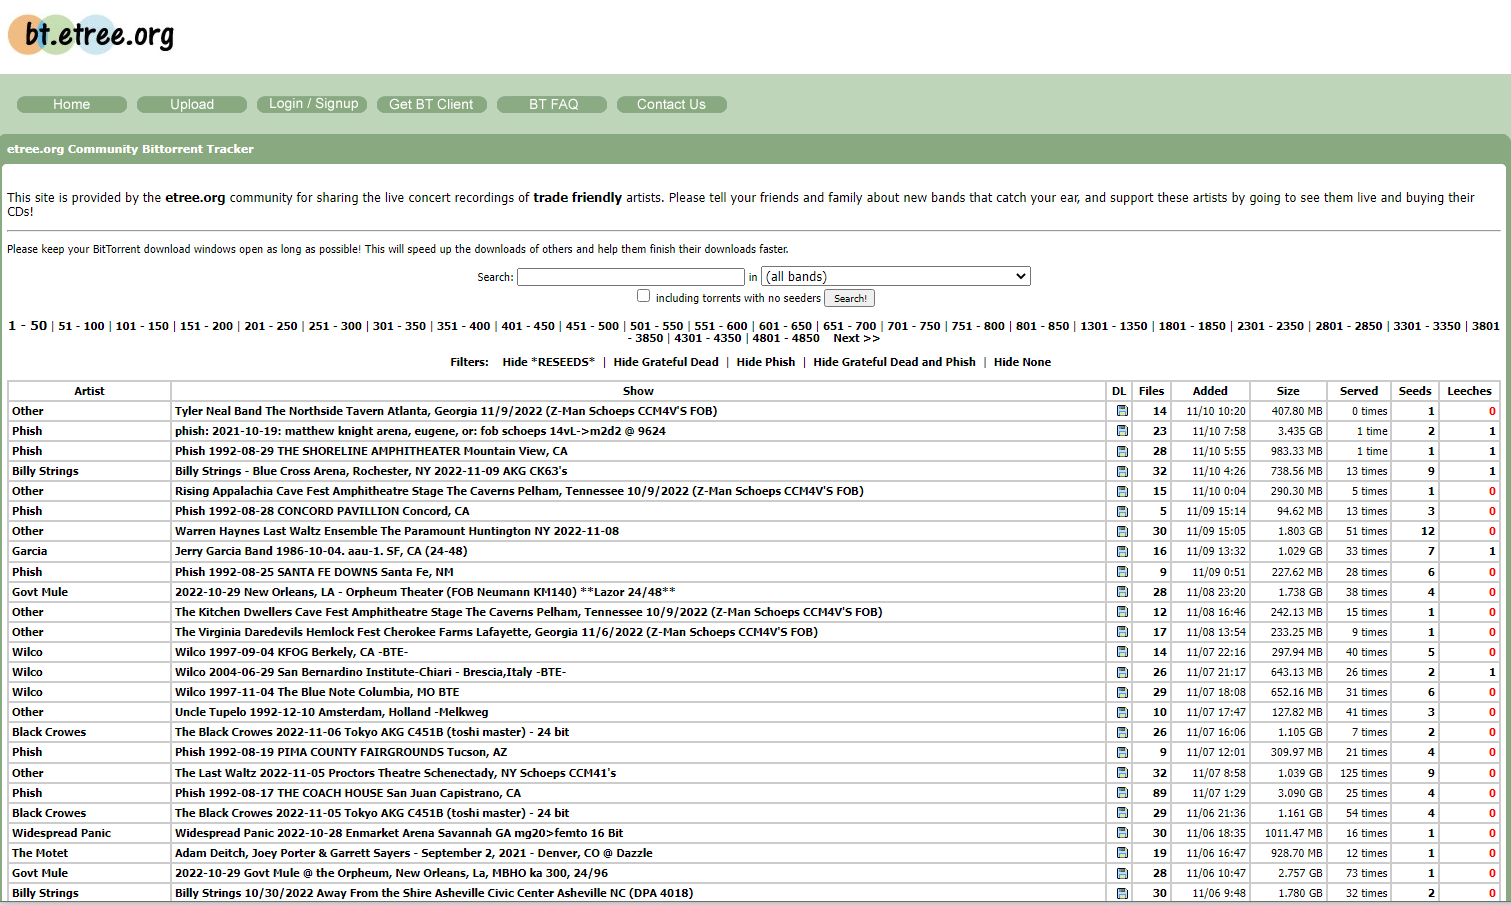Download torrent for 2022-10-29 New Orleans Orpheum Lazor
Viewport: 1511px width, 905px height.
point(1122,592)
